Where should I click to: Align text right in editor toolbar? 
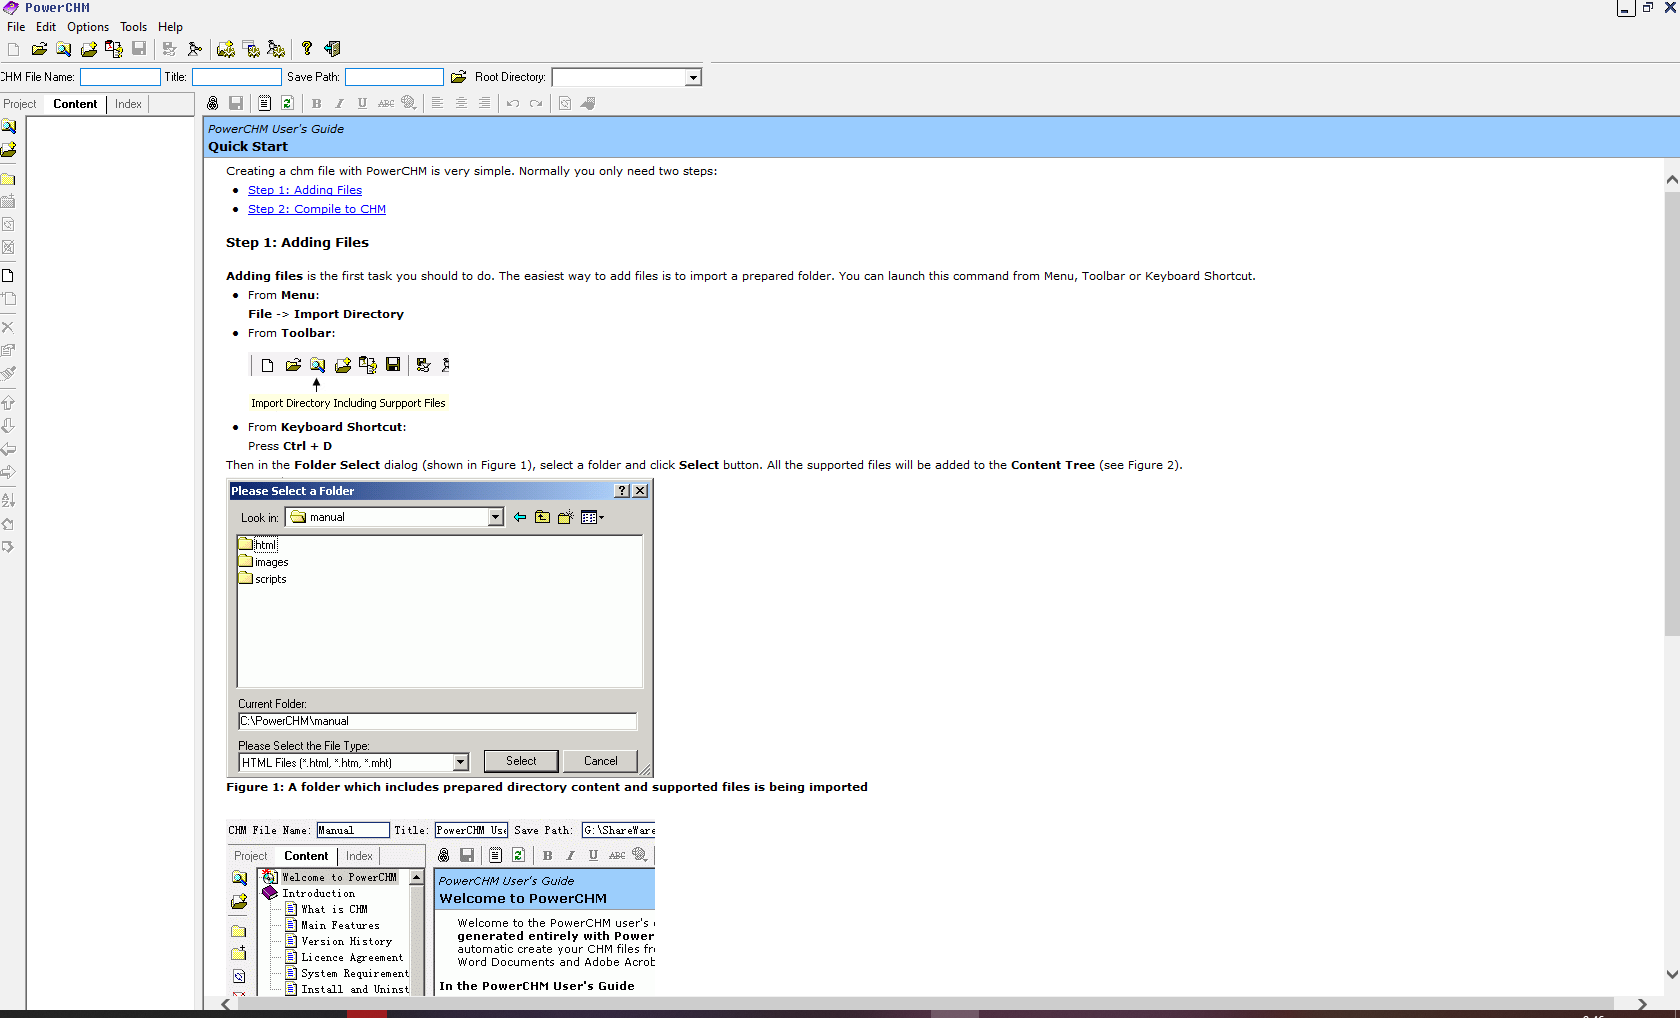click(x=484, y=103)
